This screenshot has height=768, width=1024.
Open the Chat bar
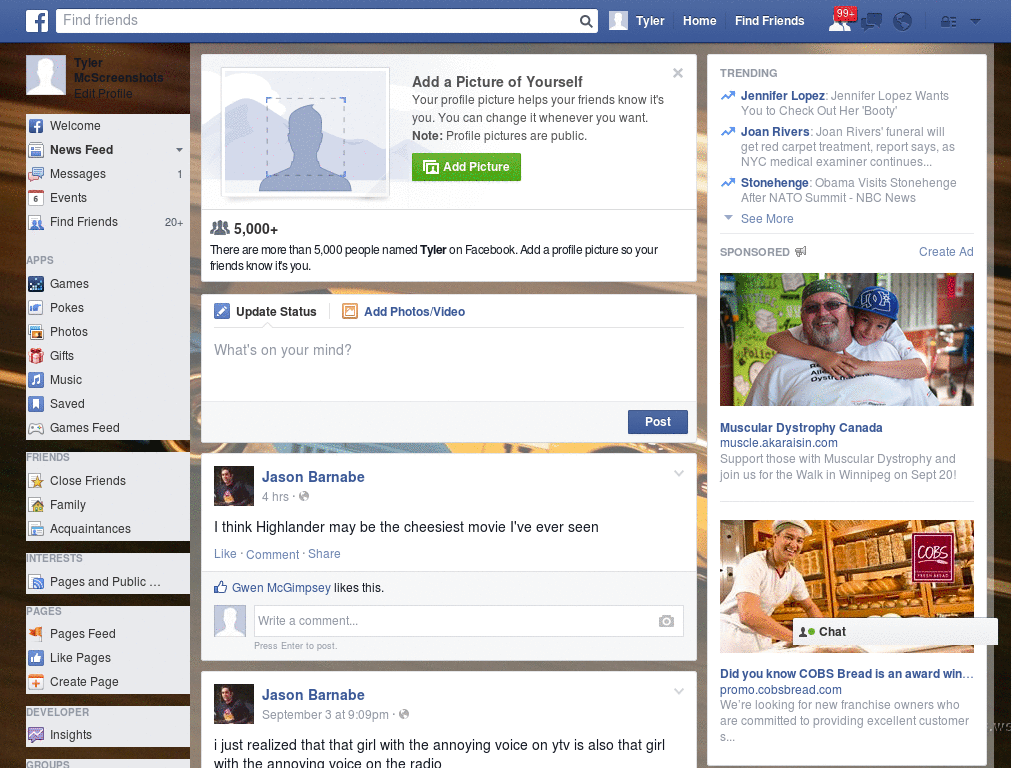pos(895,632)
